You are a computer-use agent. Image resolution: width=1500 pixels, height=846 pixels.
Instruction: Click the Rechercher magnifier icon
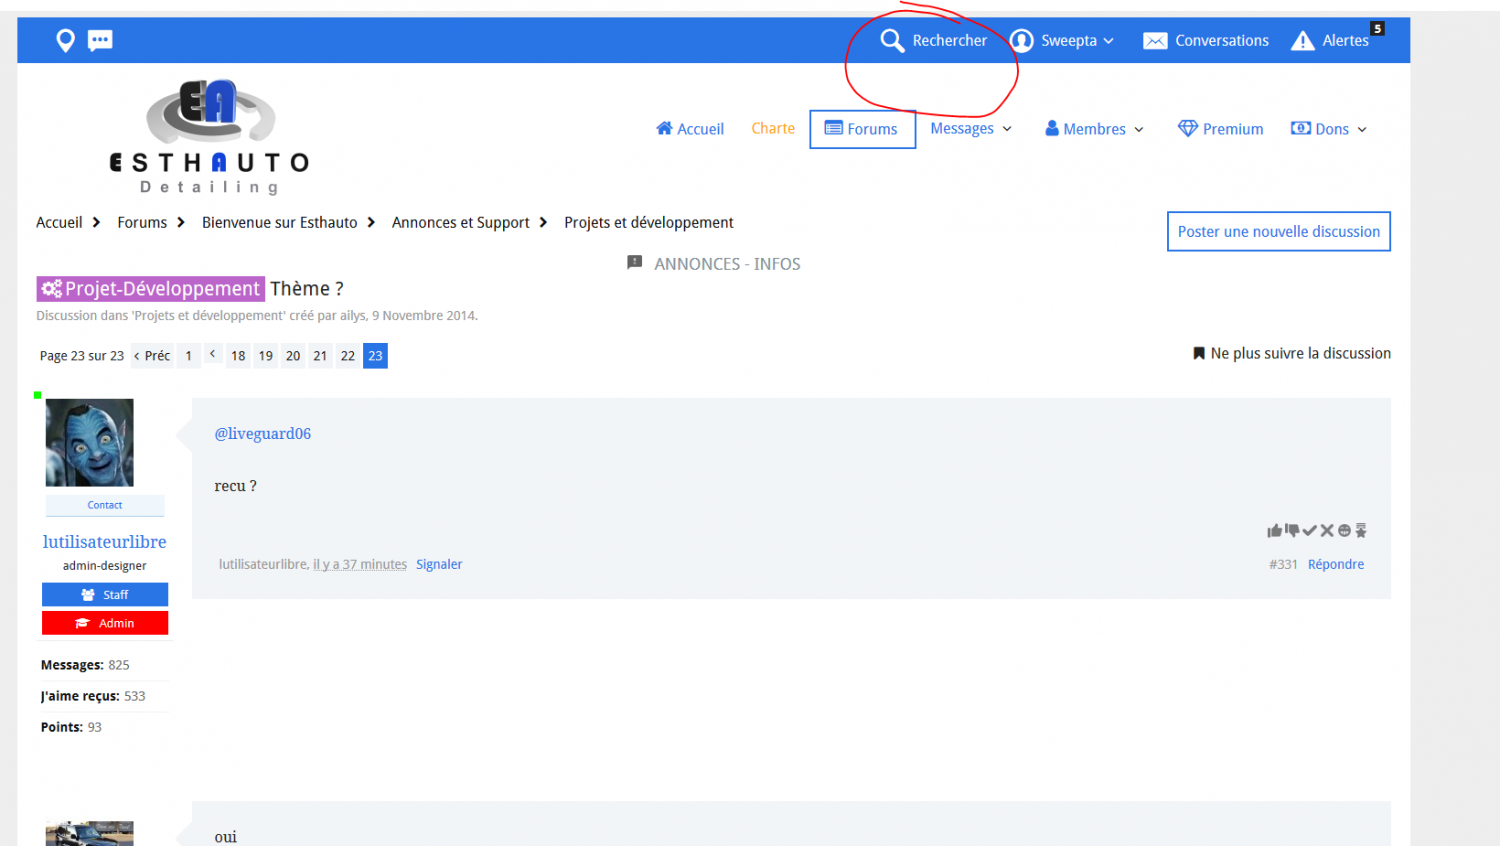892,40
